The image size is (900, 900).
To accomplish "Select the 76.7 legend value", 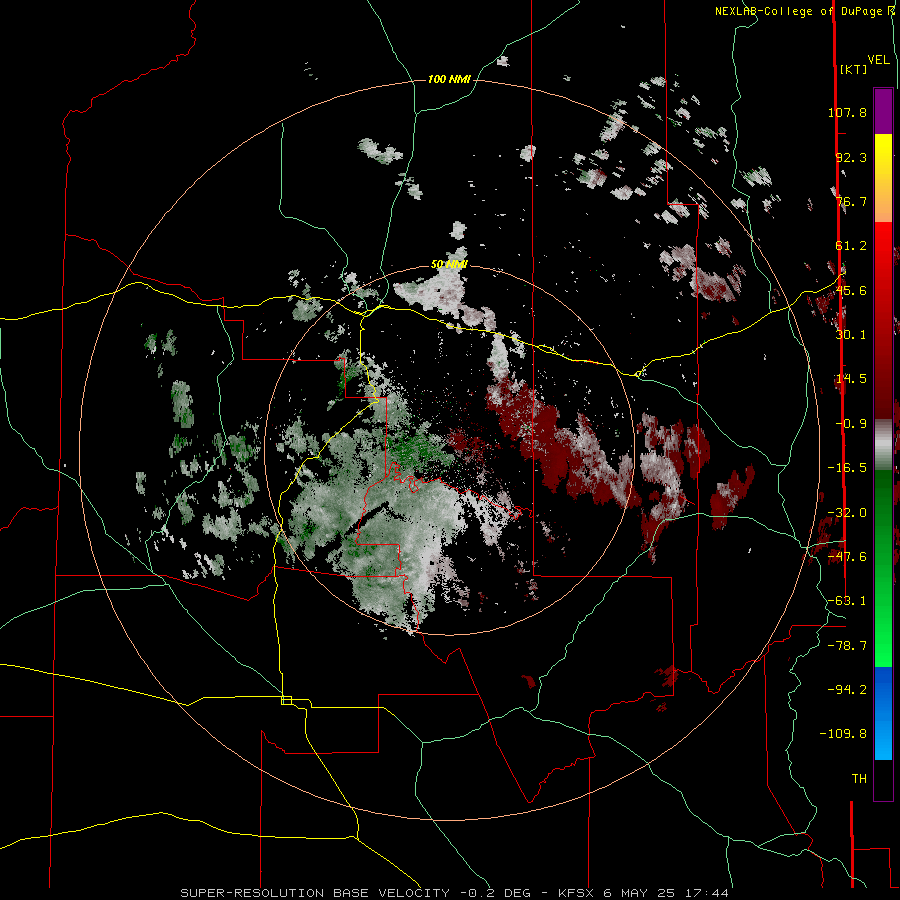I will point(851,201).
